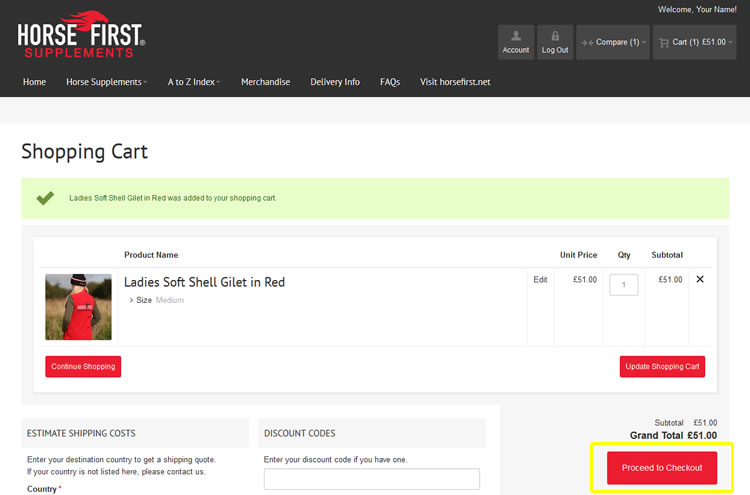Remove the gilet with the X icon
The width and height of the screenshot is (750, 495).
[x=700, y=279]
